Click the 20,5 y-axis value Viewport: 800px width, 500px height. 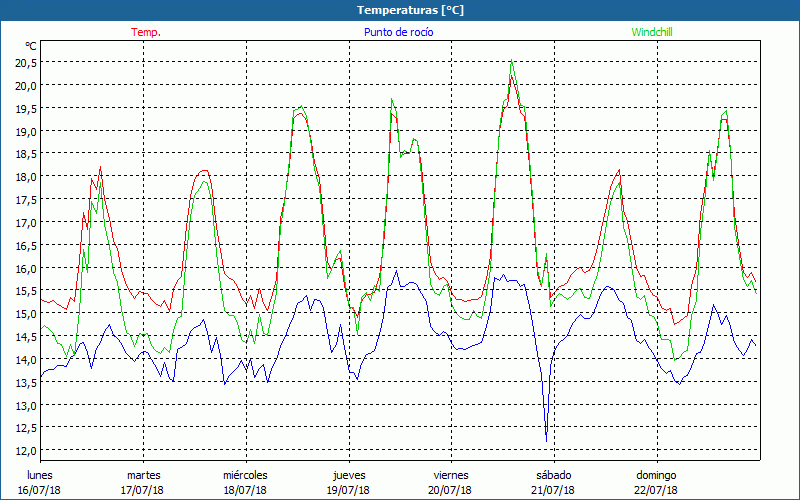(26, 62)
